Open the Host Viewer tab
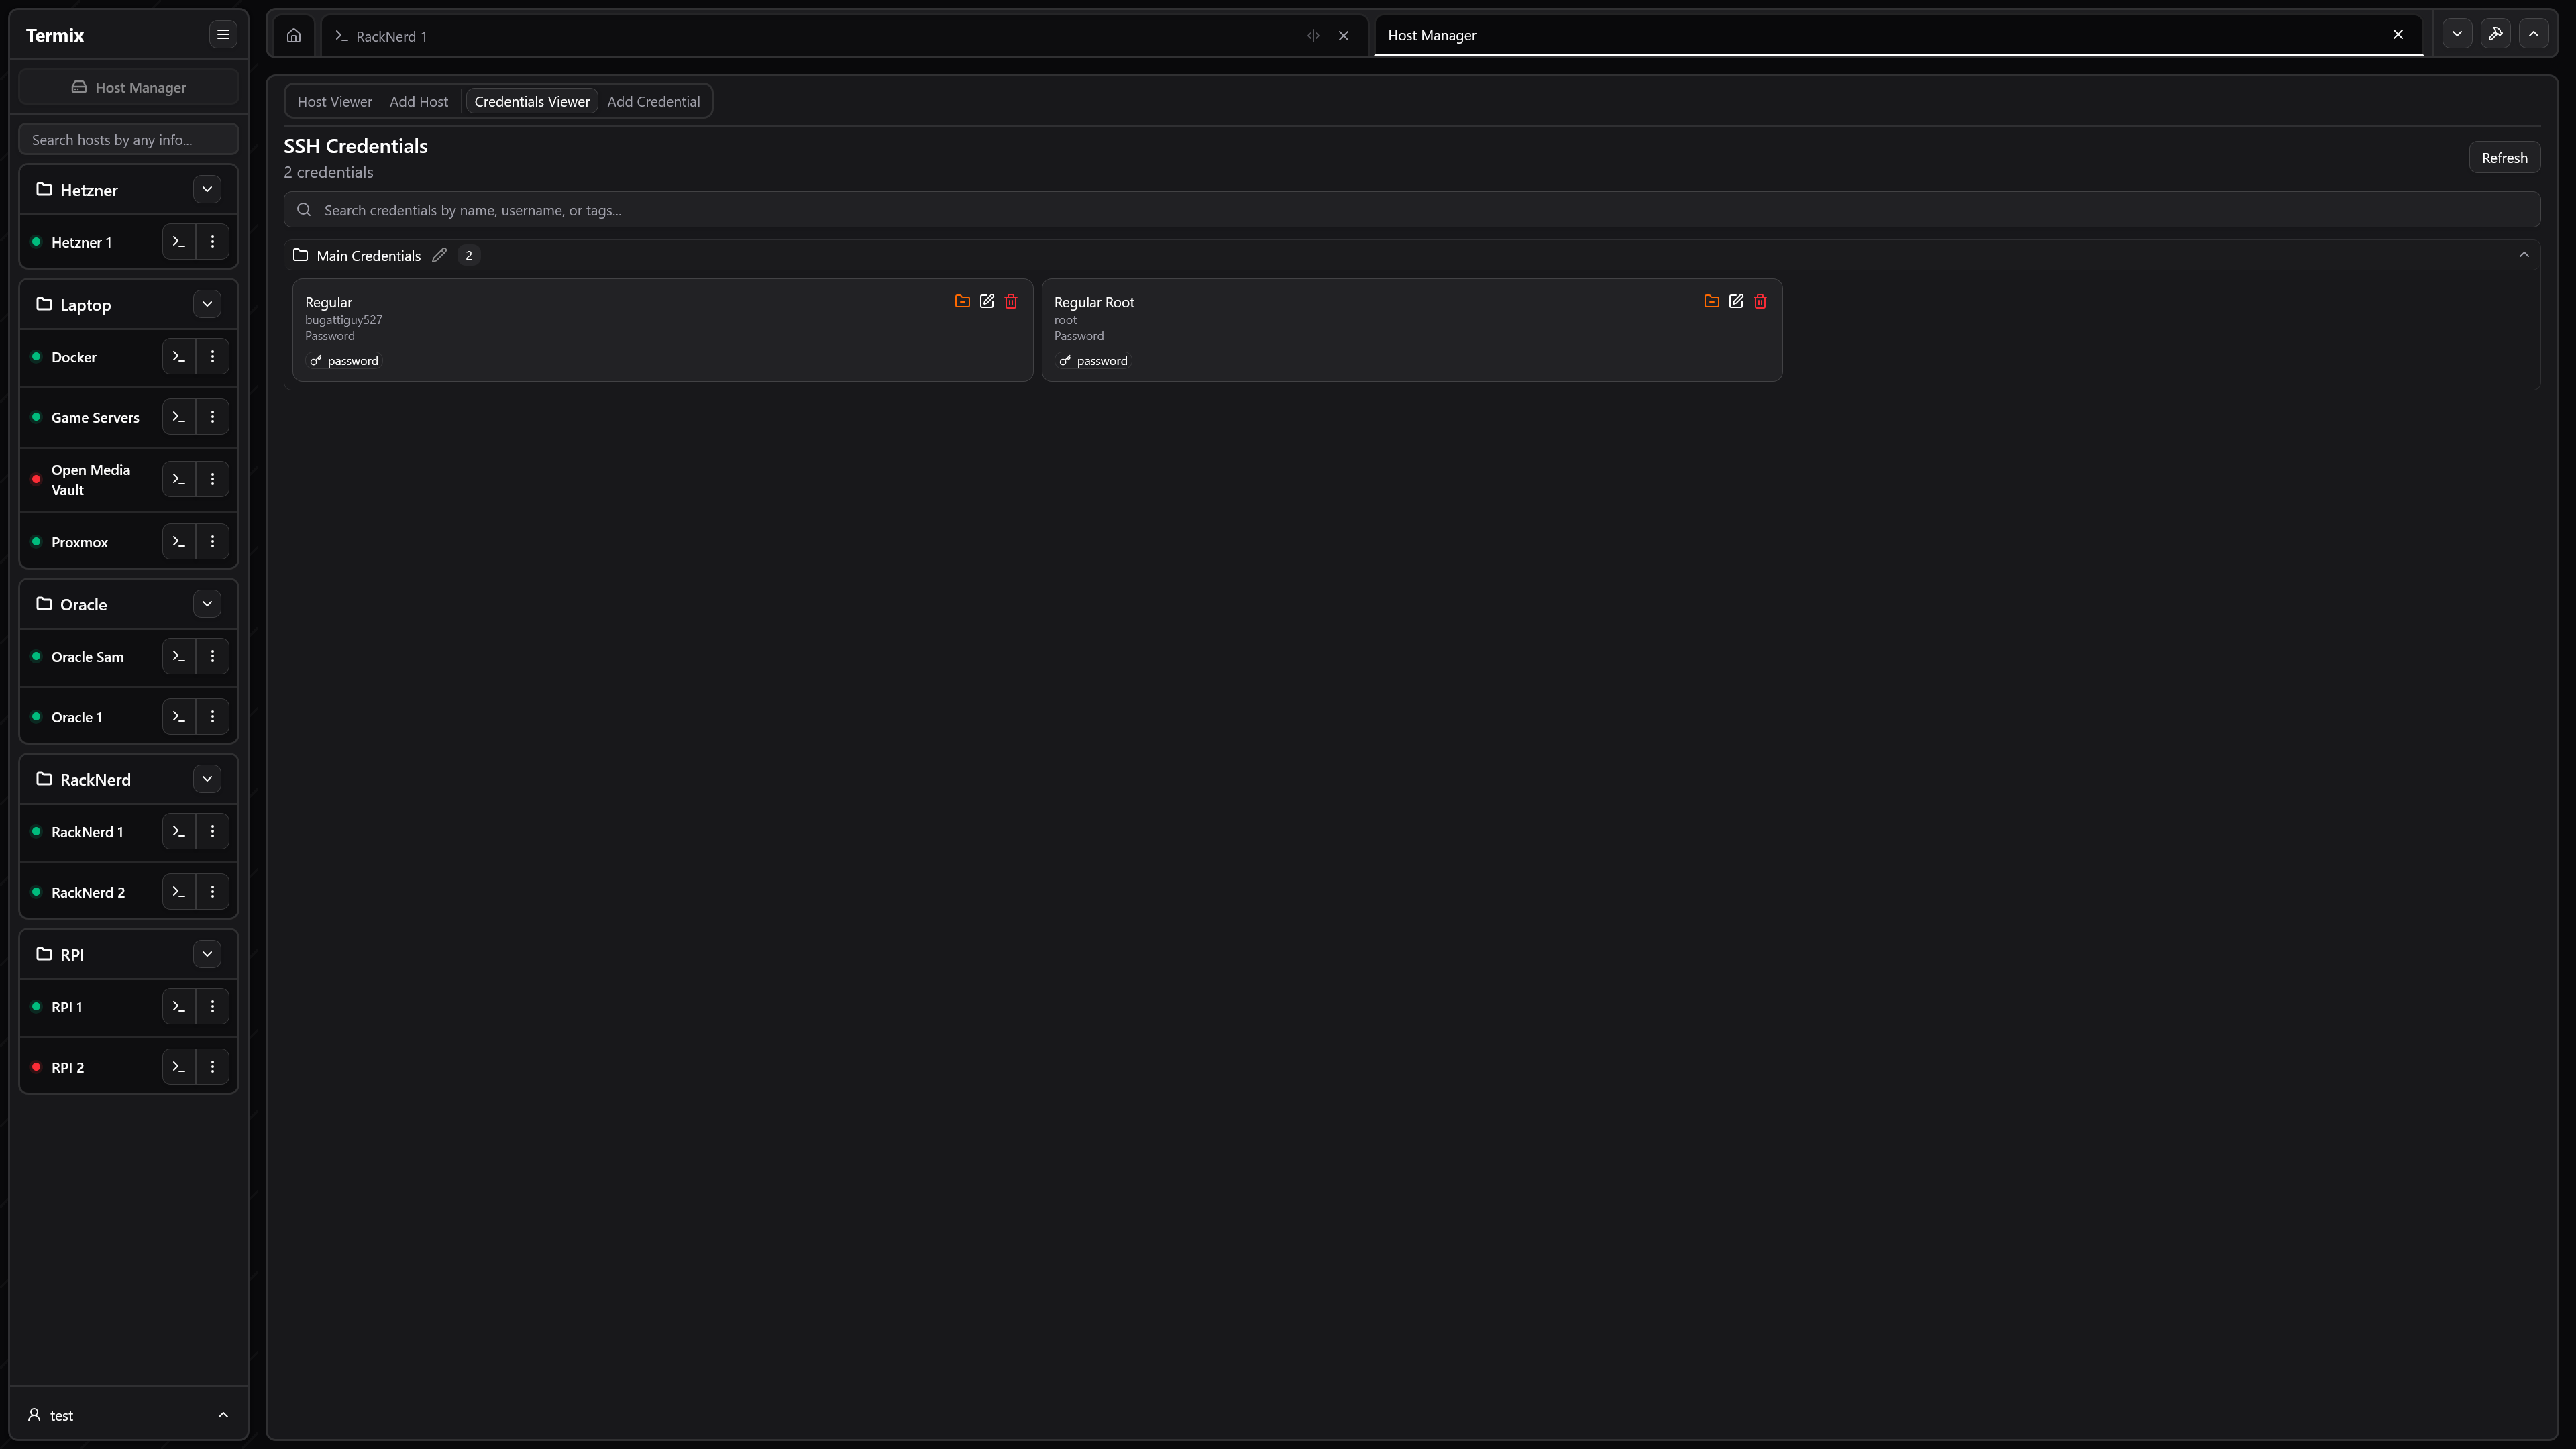This screenshot has height=1449, width=2576. pyautogui.click(x=334, y=101)
